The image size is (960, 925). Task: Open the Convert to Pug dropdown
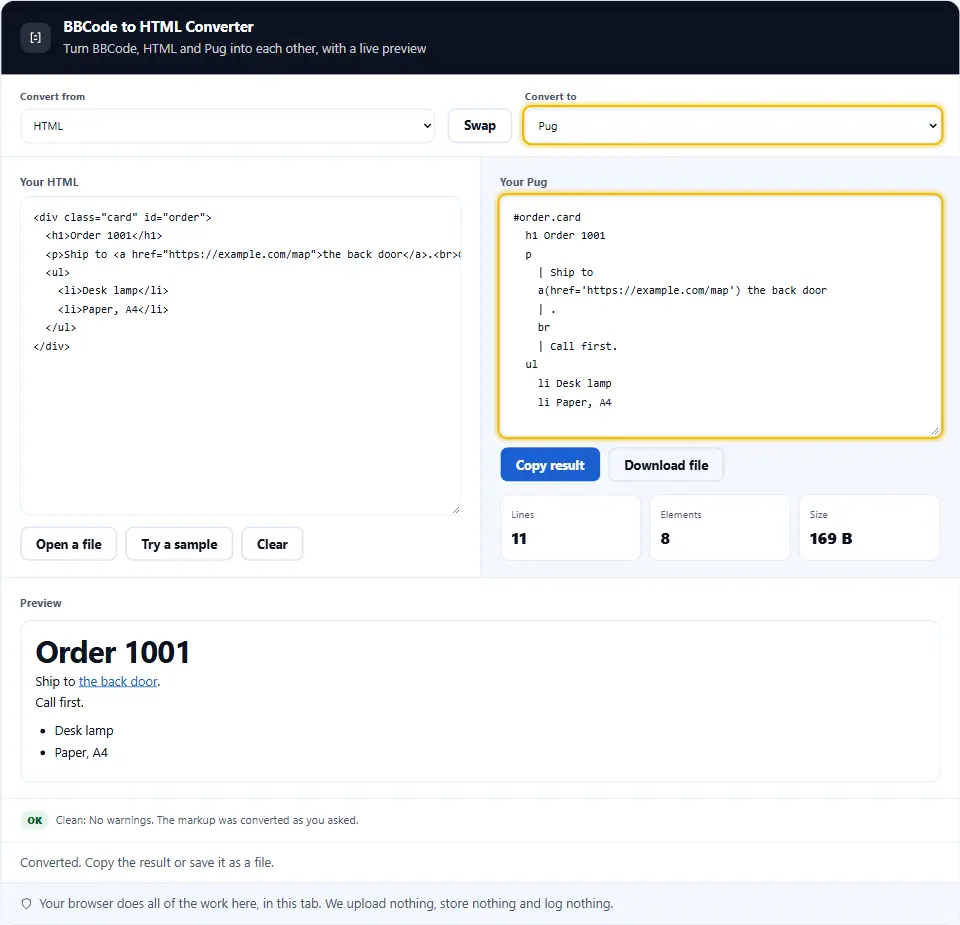click(x=732, y=126)
